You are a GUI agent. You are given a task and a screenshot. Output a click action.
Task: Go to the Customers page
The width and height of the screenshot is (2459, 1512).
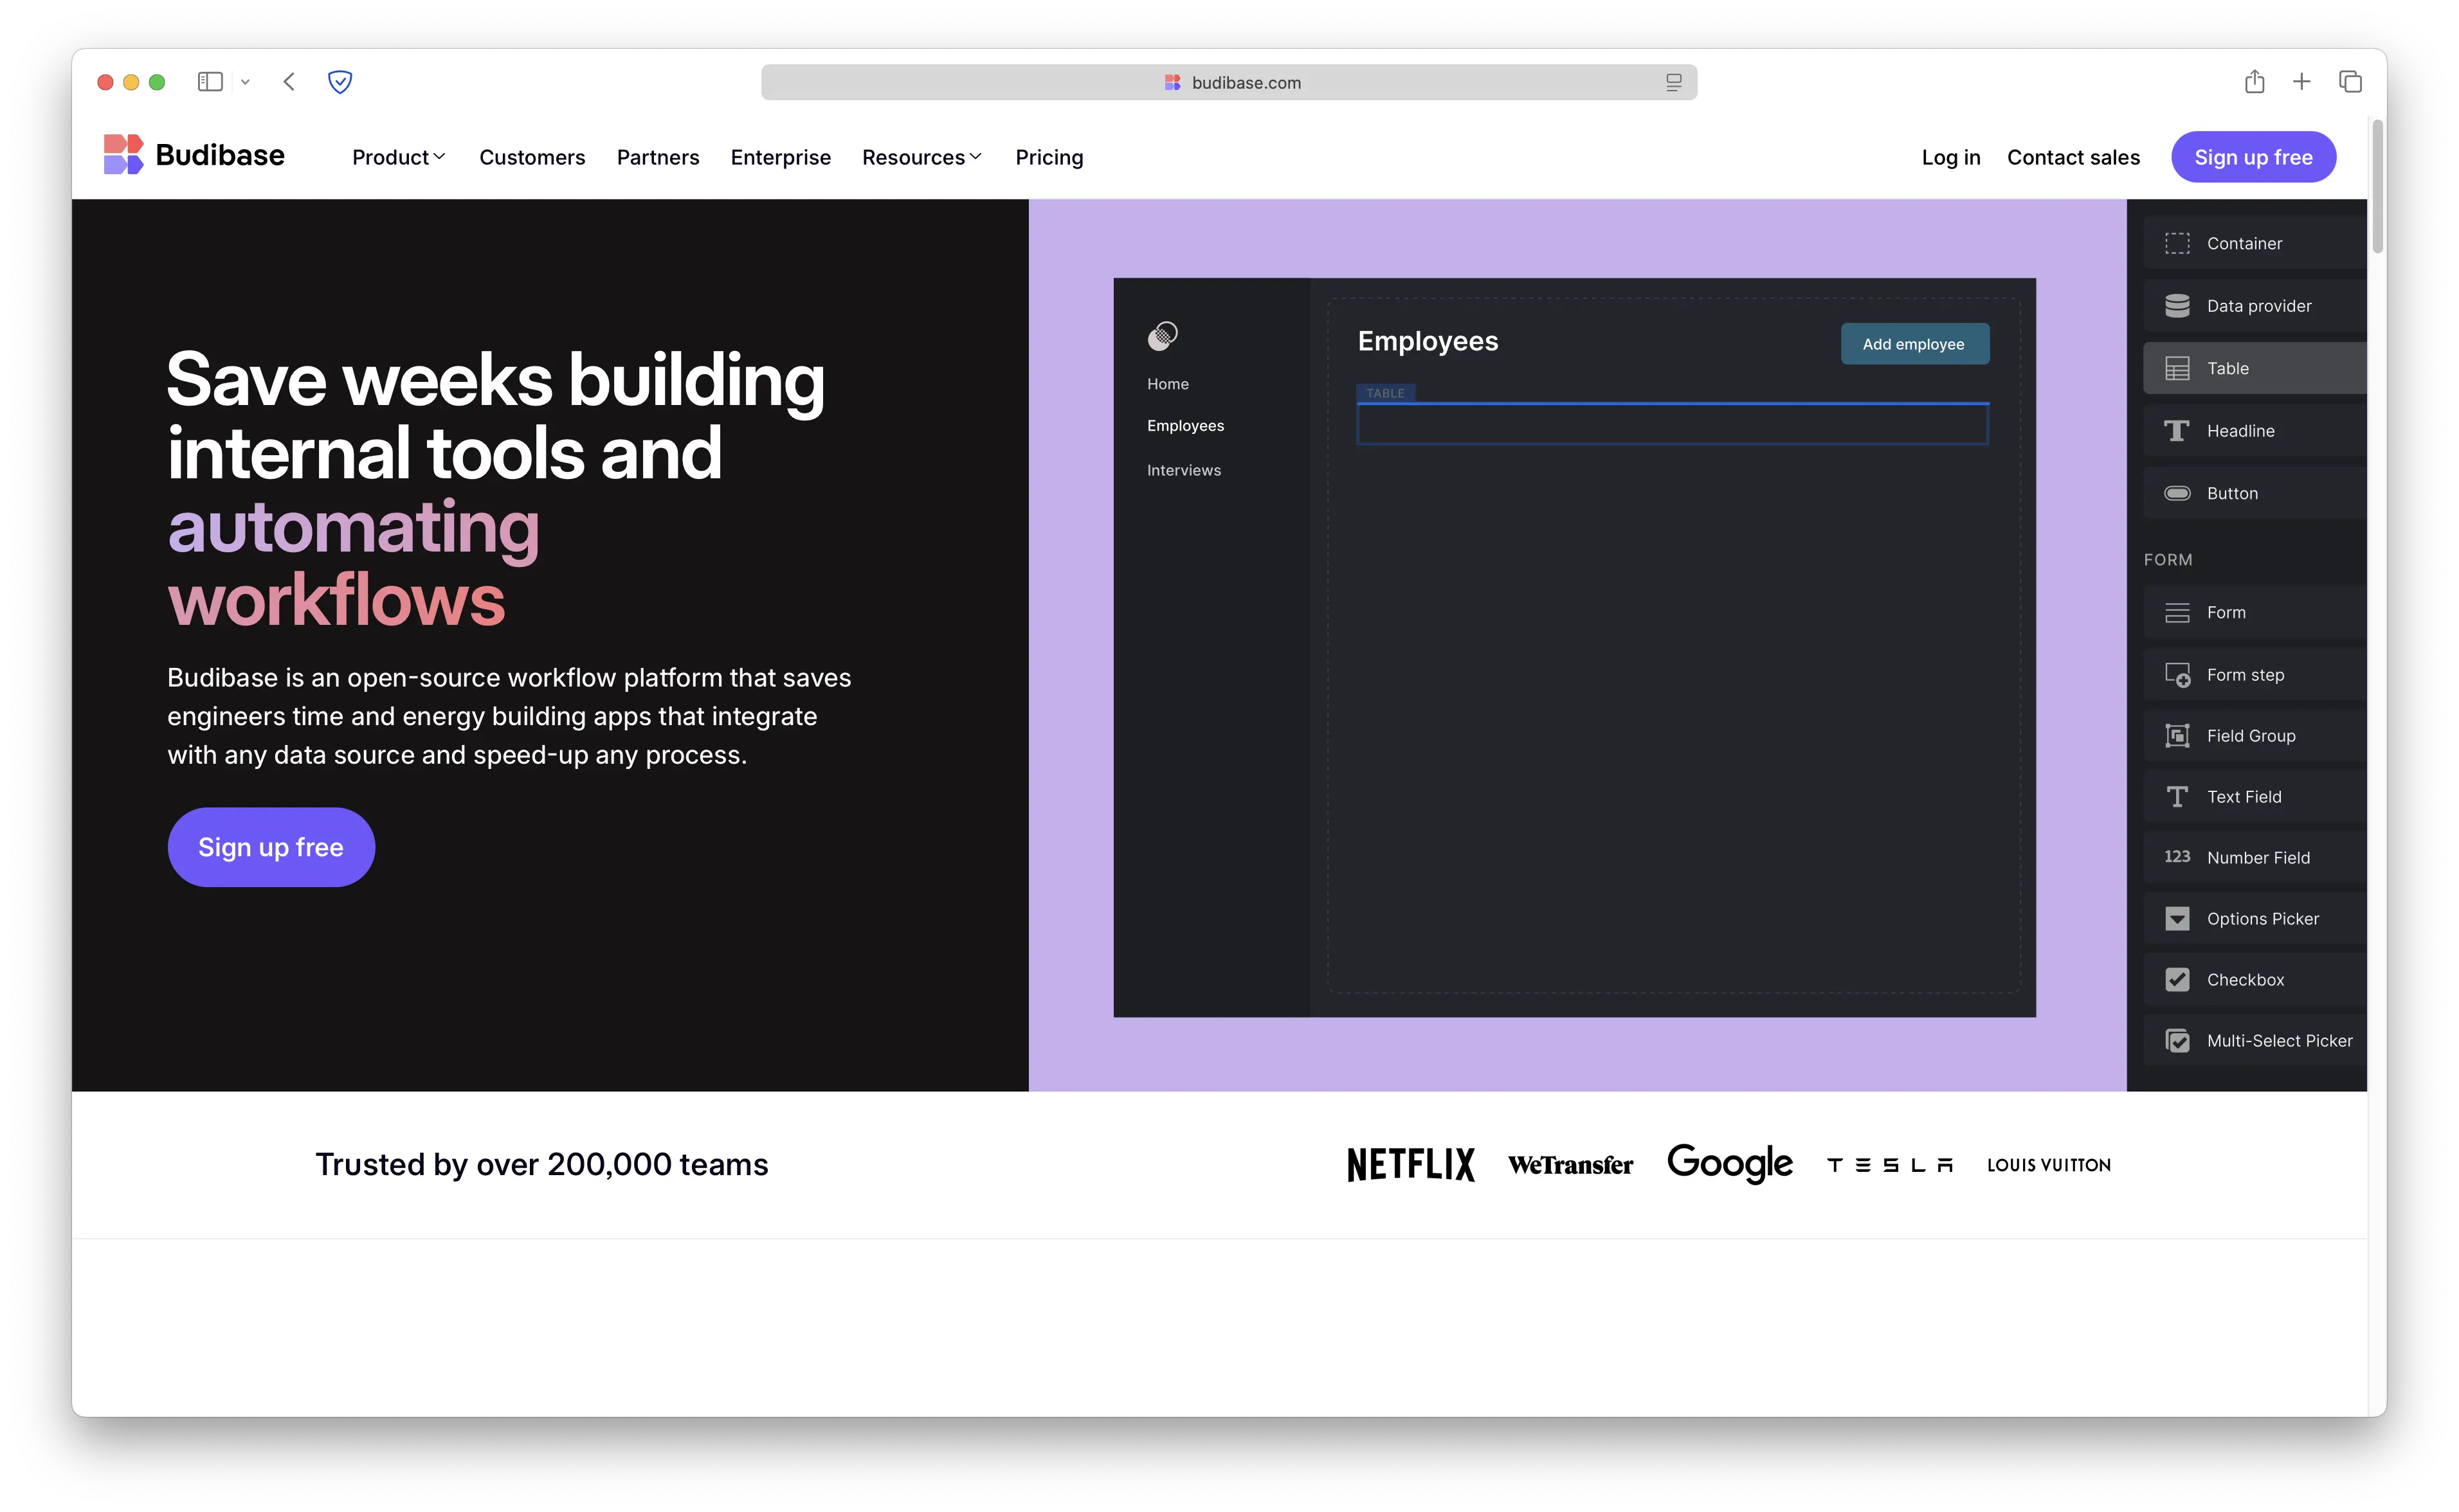click(x=532, y=158)
